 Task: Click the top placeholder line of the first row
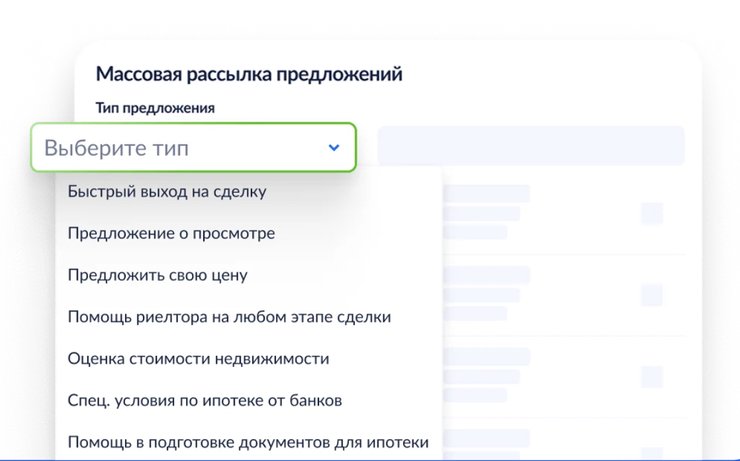point(485,194)
